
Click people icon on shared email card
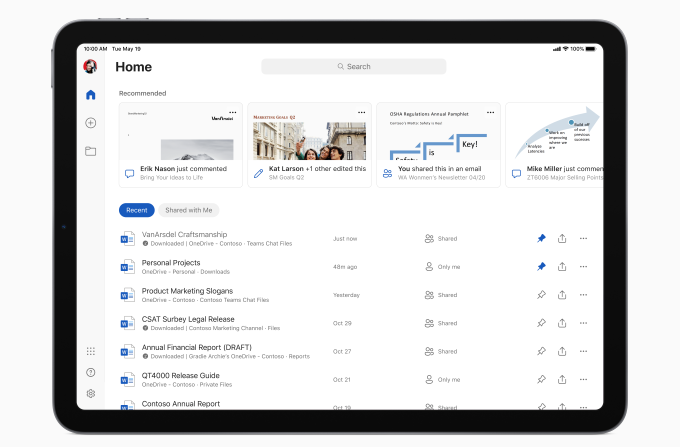pyautogui.click(x=387, y=173)
